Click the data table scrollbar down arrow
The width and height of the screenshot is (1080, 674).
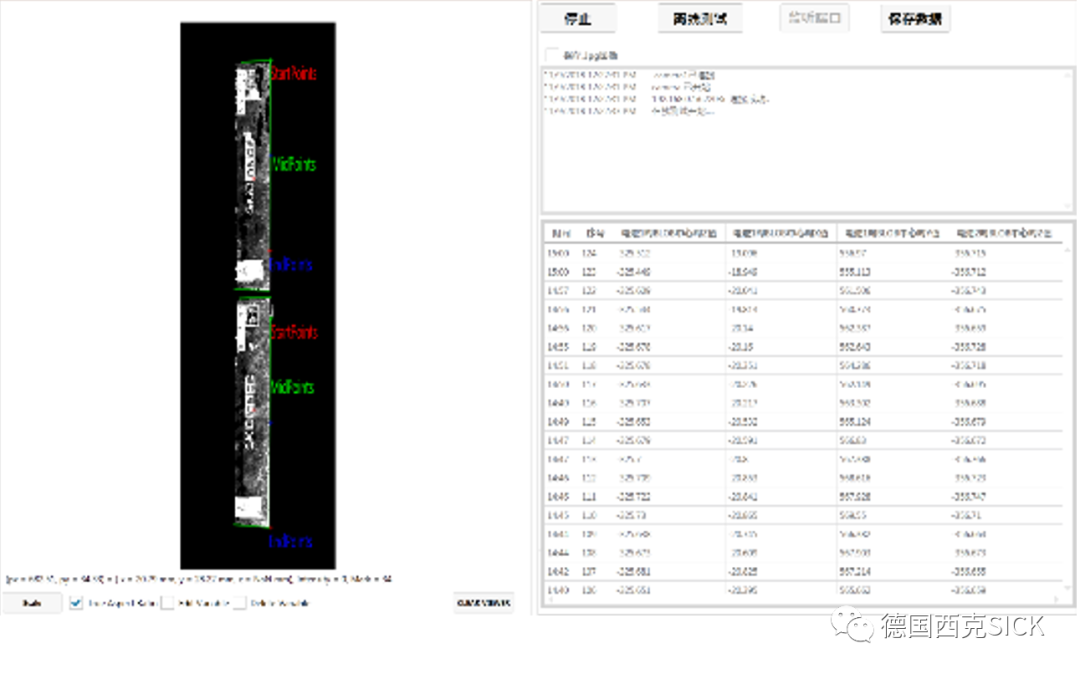(x=1068, y=588)
